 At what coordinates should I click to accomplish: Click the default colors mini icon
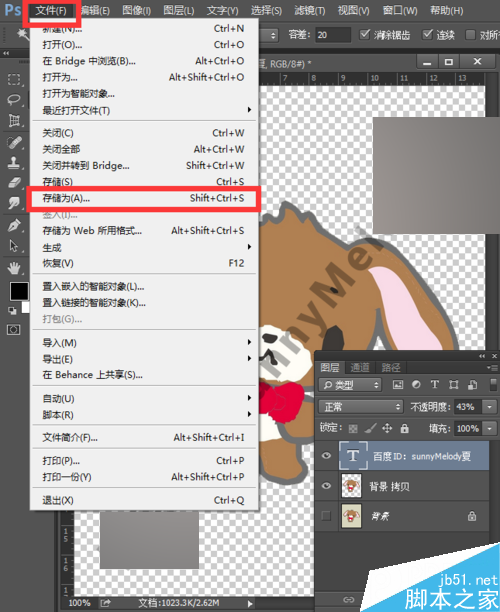tap(12, 311)
